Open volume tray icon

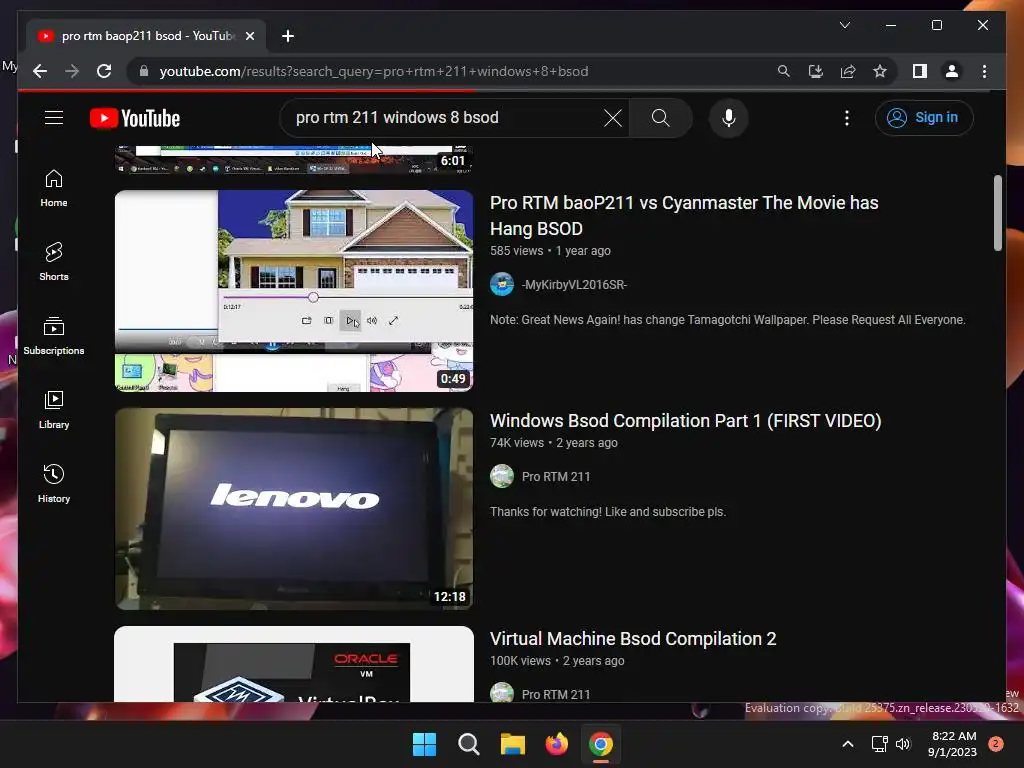903,744
